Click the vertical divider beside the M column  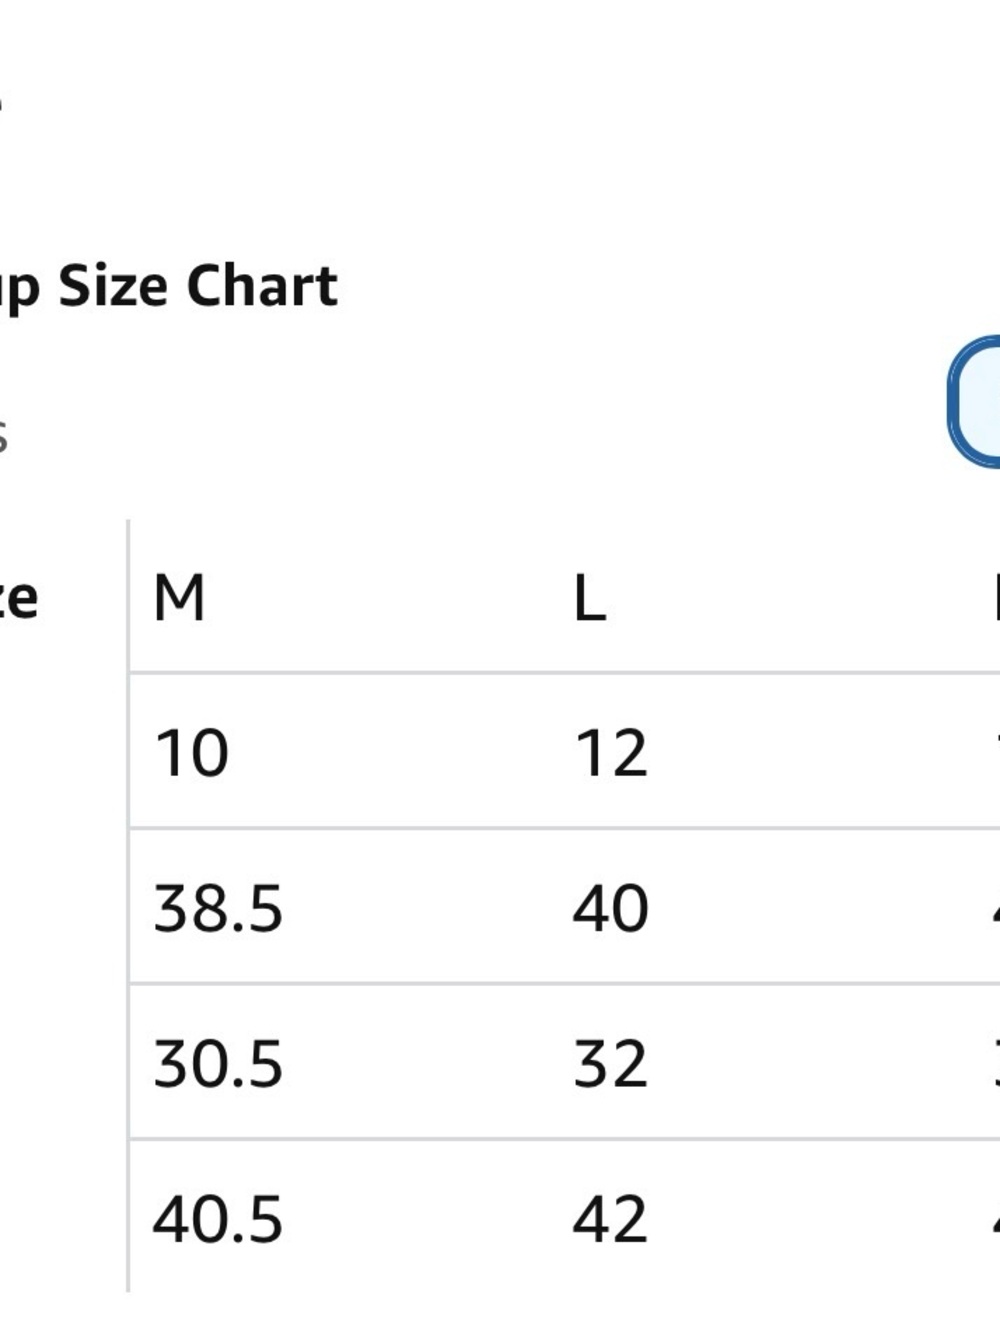coord(129,905)
